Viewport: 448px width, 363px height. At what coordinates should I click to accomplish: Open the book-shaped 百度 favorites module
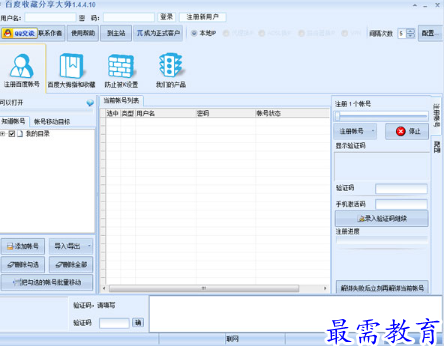click(71, 70)
